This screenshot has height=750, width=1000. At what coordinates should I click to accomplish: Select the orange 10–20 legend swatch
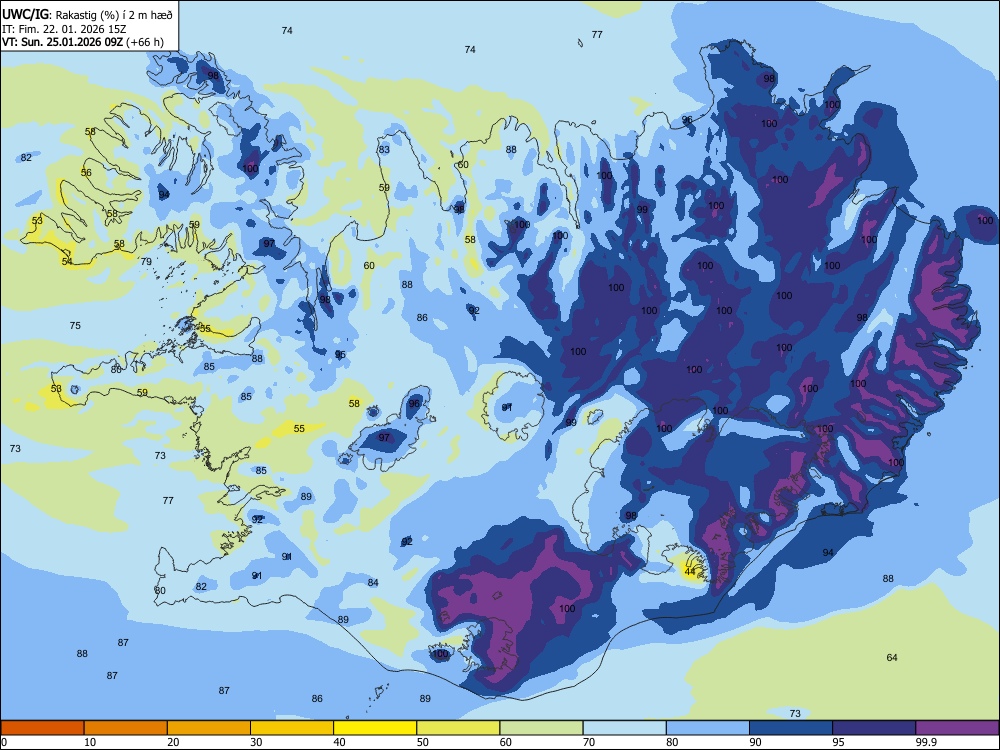click(126, 728)
